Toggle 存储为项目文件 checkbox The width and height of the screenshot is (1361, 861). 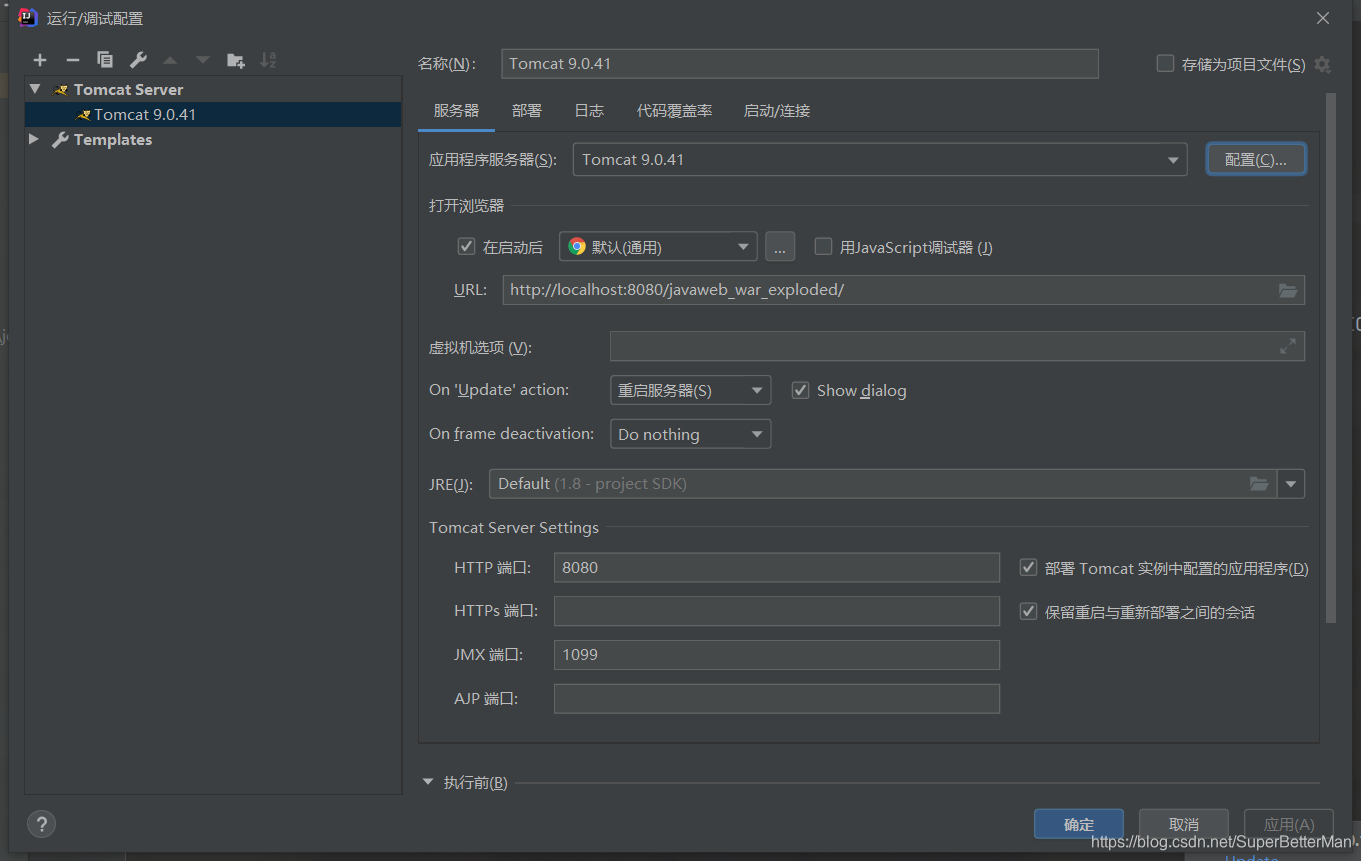point(1165,63)
